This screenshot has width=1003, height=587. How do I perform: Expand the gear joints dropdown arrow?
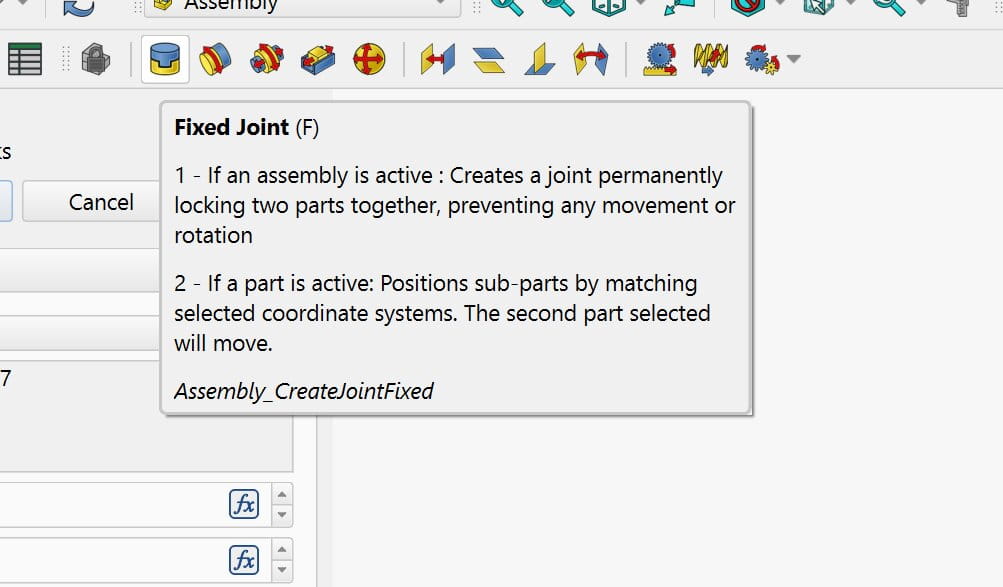coord(794,60)
